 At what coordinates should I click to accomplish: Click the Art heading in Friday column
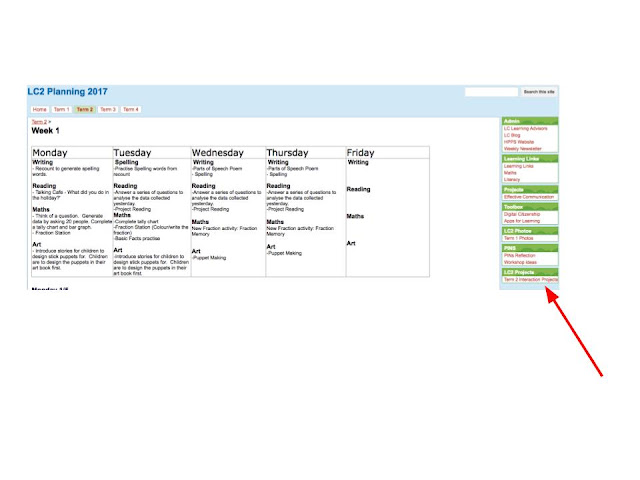(351, 243)
